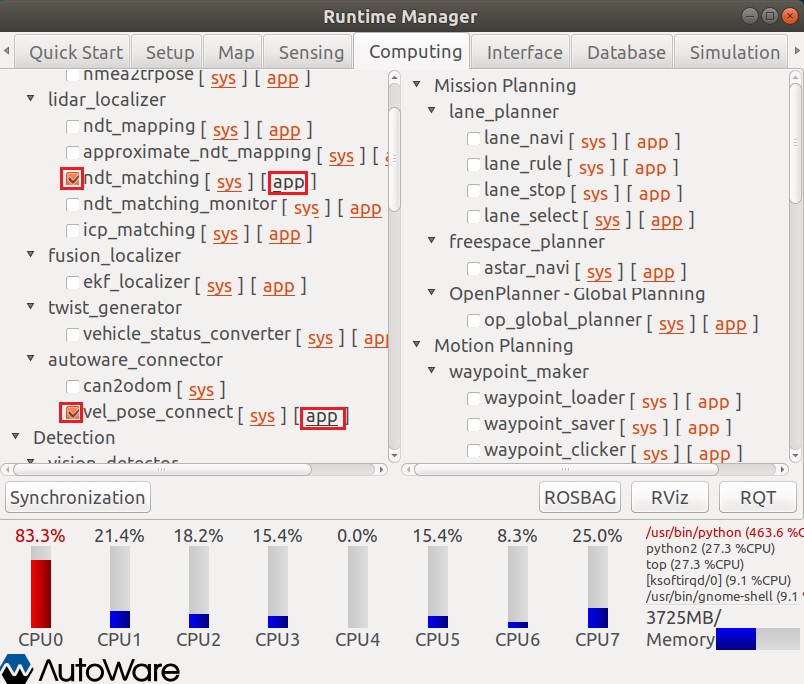Enable the ndt_mapping checkbox

[x=72, y=126]
